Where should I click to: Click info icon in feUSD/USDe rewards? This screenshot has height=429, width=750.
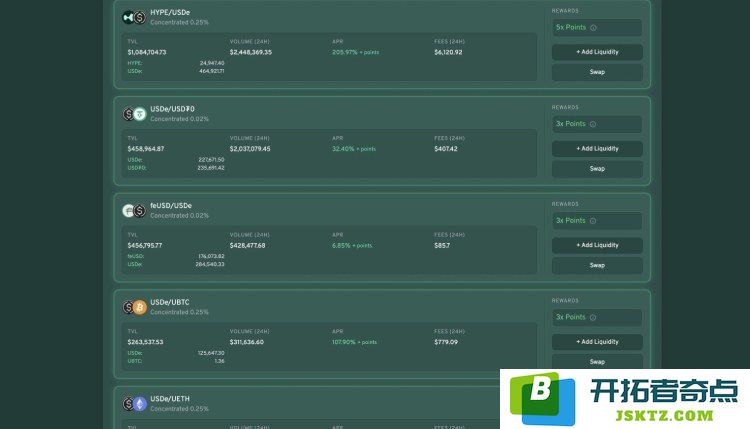tap(593, 220)
